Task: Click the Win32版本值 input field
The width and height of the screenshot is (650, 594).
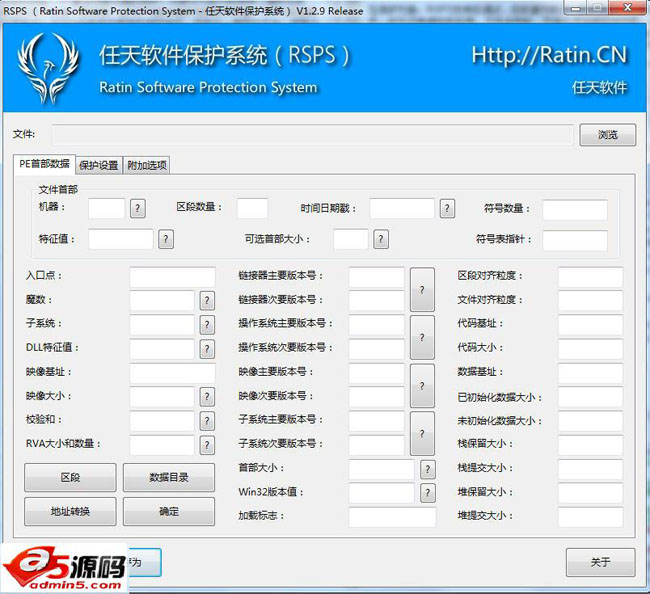Action: [x=381, y=493]
